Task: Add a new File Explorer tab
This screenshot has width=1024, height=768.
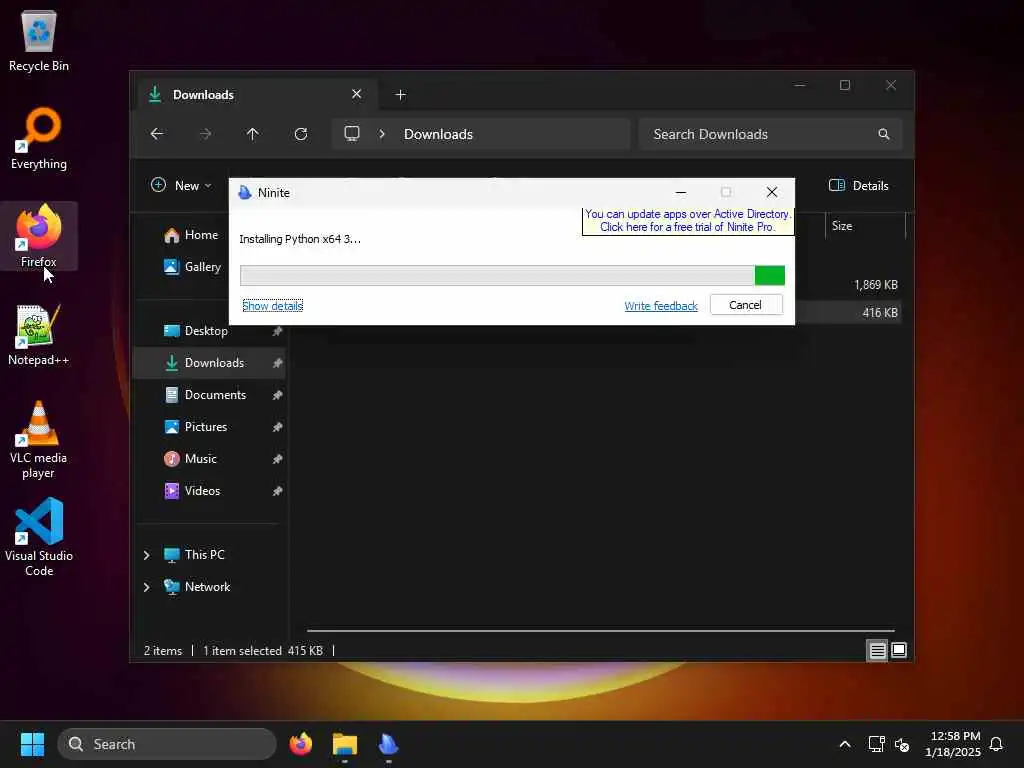Action: [x=400, y=95]
